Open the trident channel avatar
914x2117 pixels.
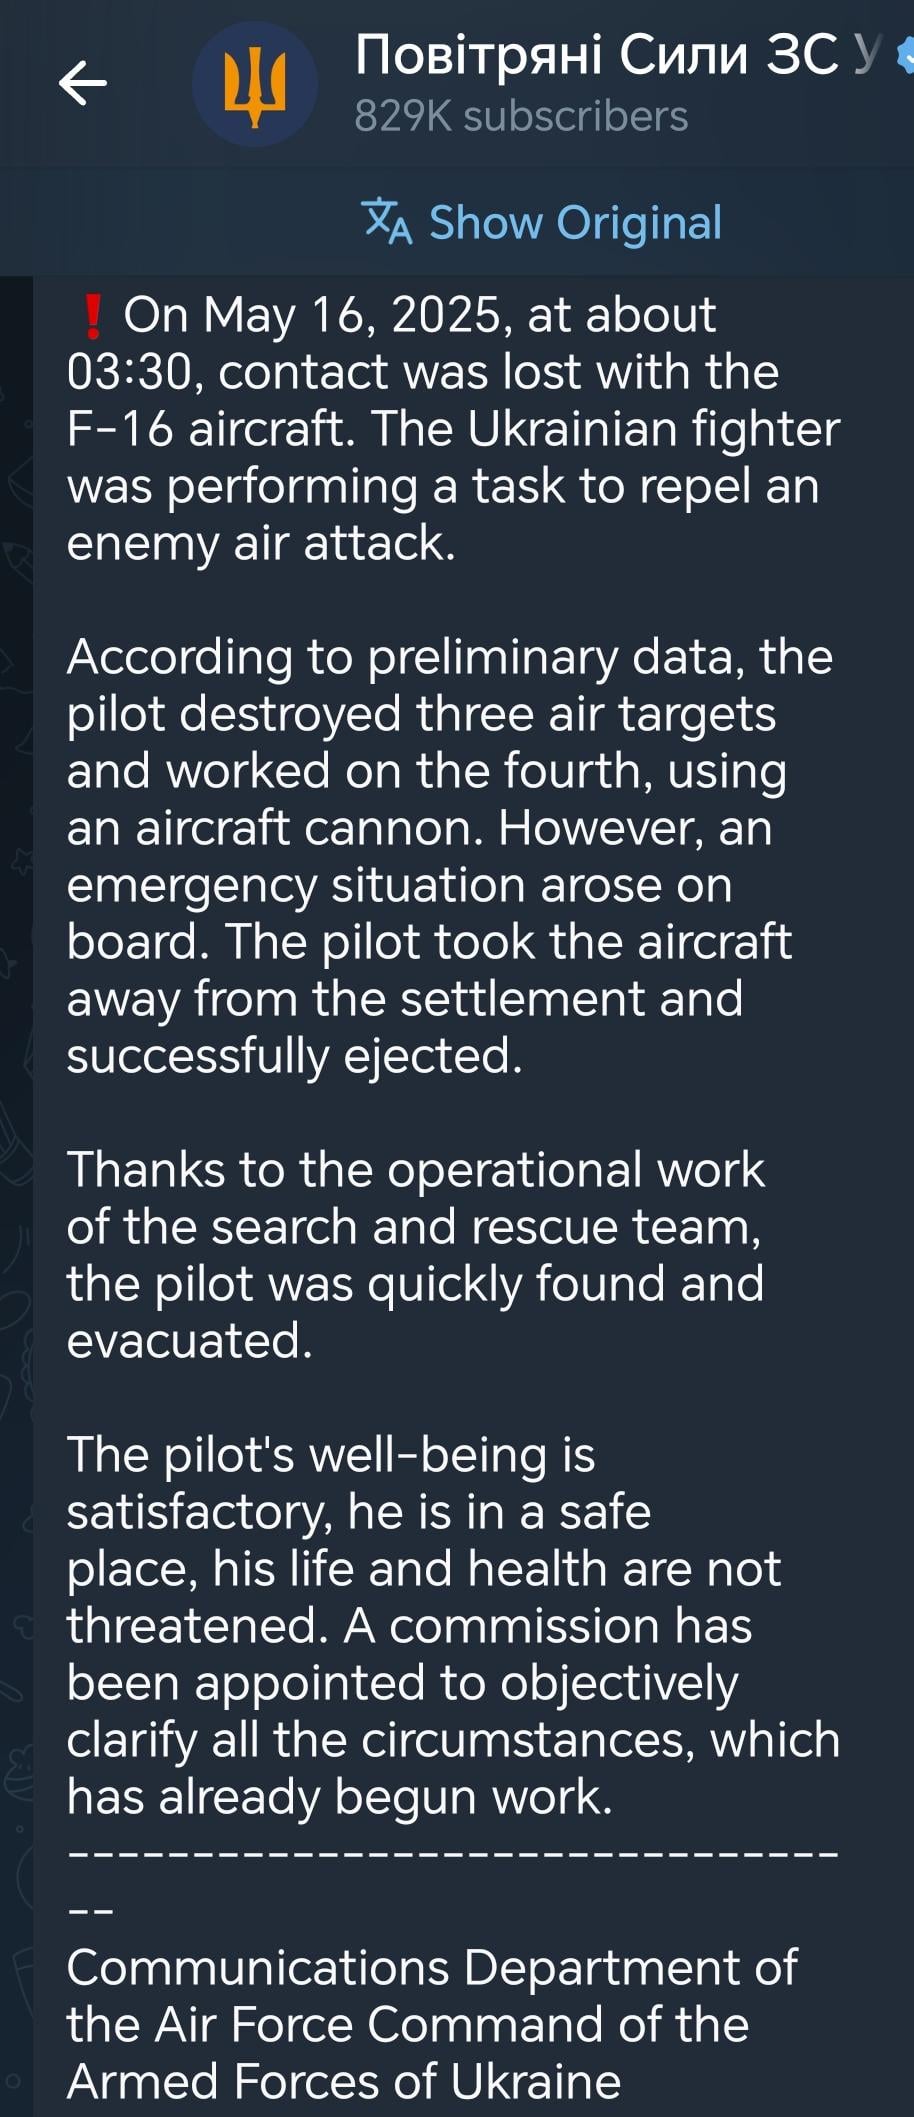click(x=255, y=86)
